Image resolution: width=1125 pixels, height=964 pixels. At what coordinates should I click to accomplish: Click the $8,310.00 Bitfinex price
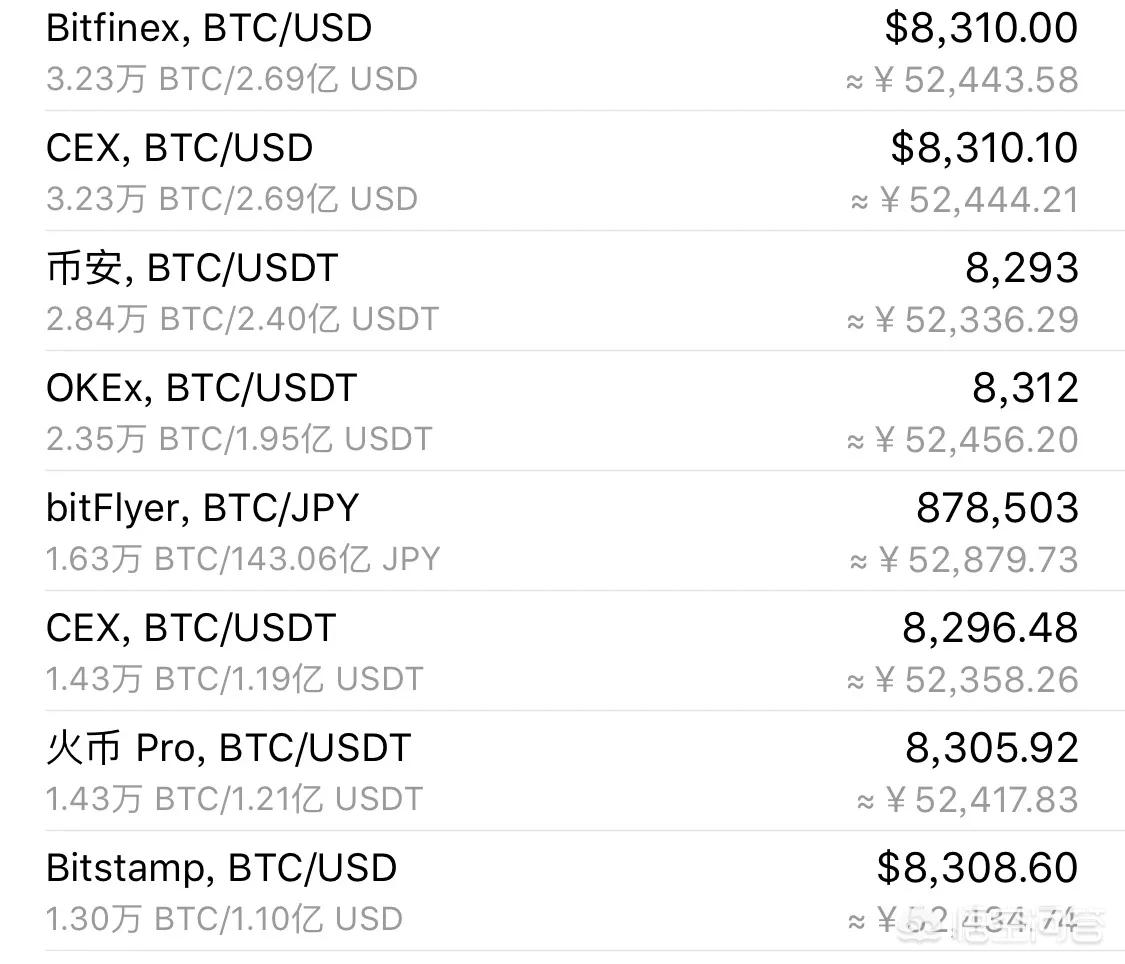click(981, 28)
